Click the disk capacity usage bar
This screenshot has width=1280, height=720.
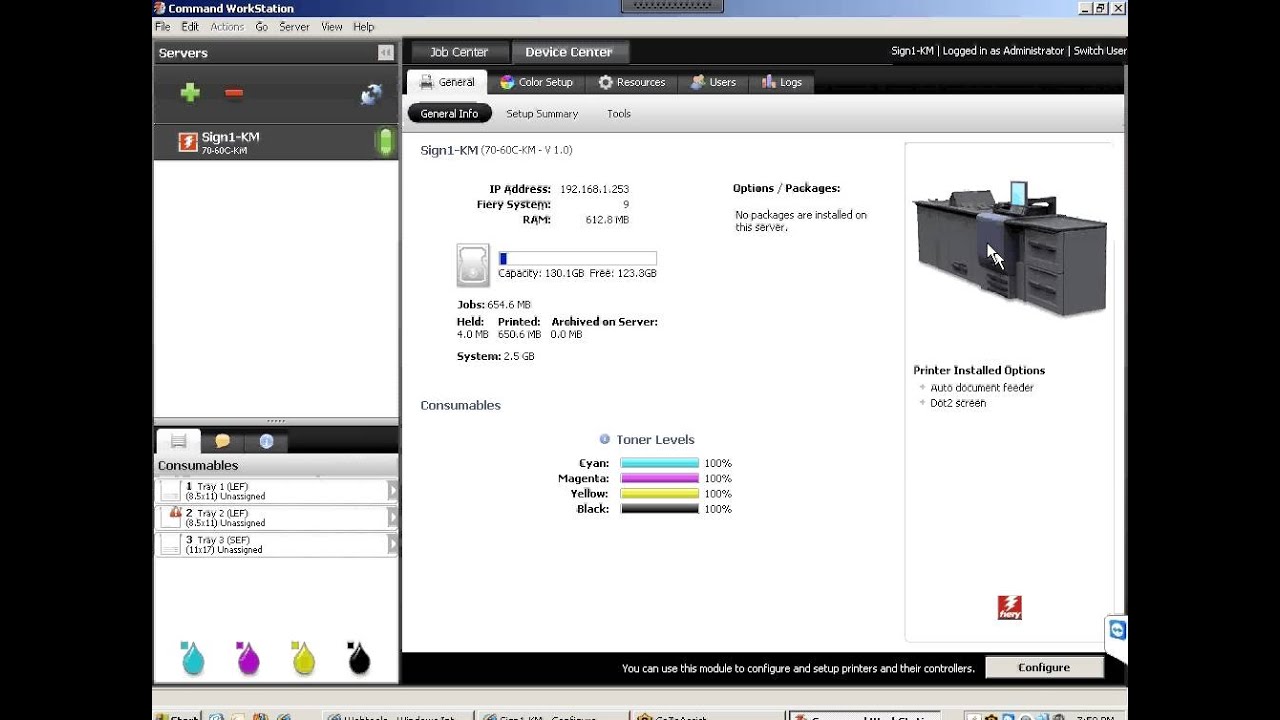point(578,259)
